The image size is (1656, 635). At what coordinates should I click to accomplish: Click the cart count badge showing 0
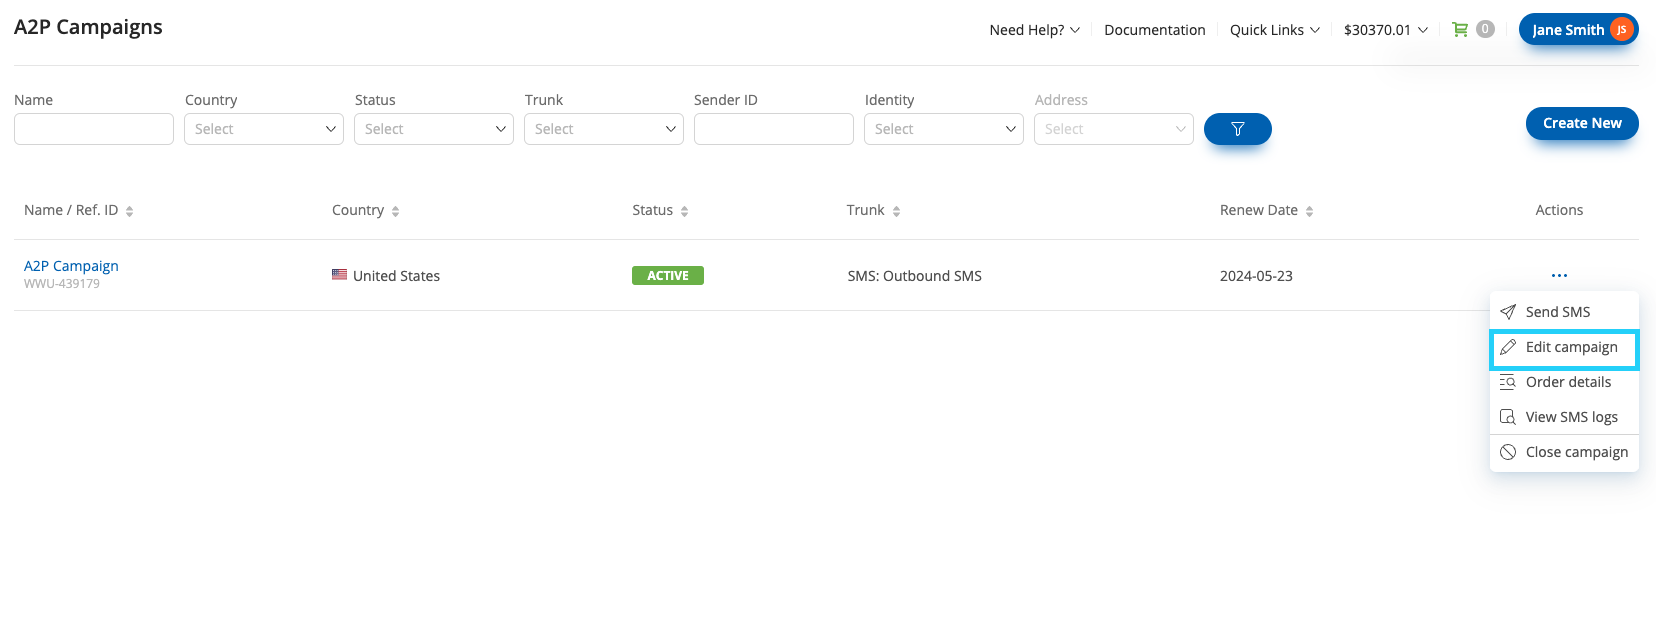1485,29
